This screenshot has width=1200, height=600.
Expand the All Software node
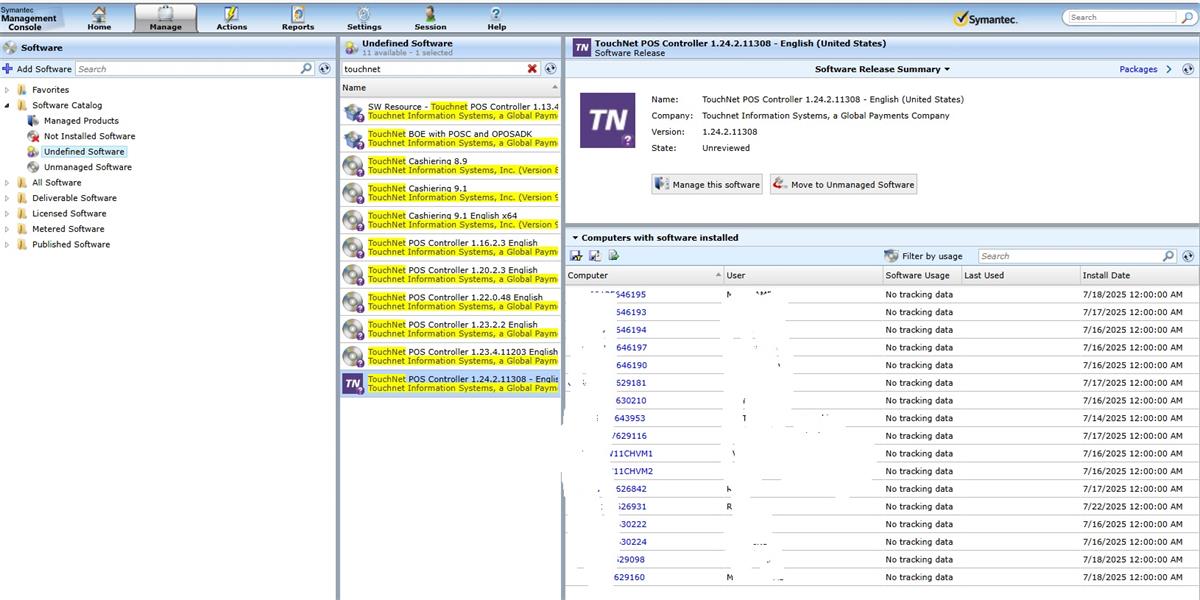coord(7,183)
